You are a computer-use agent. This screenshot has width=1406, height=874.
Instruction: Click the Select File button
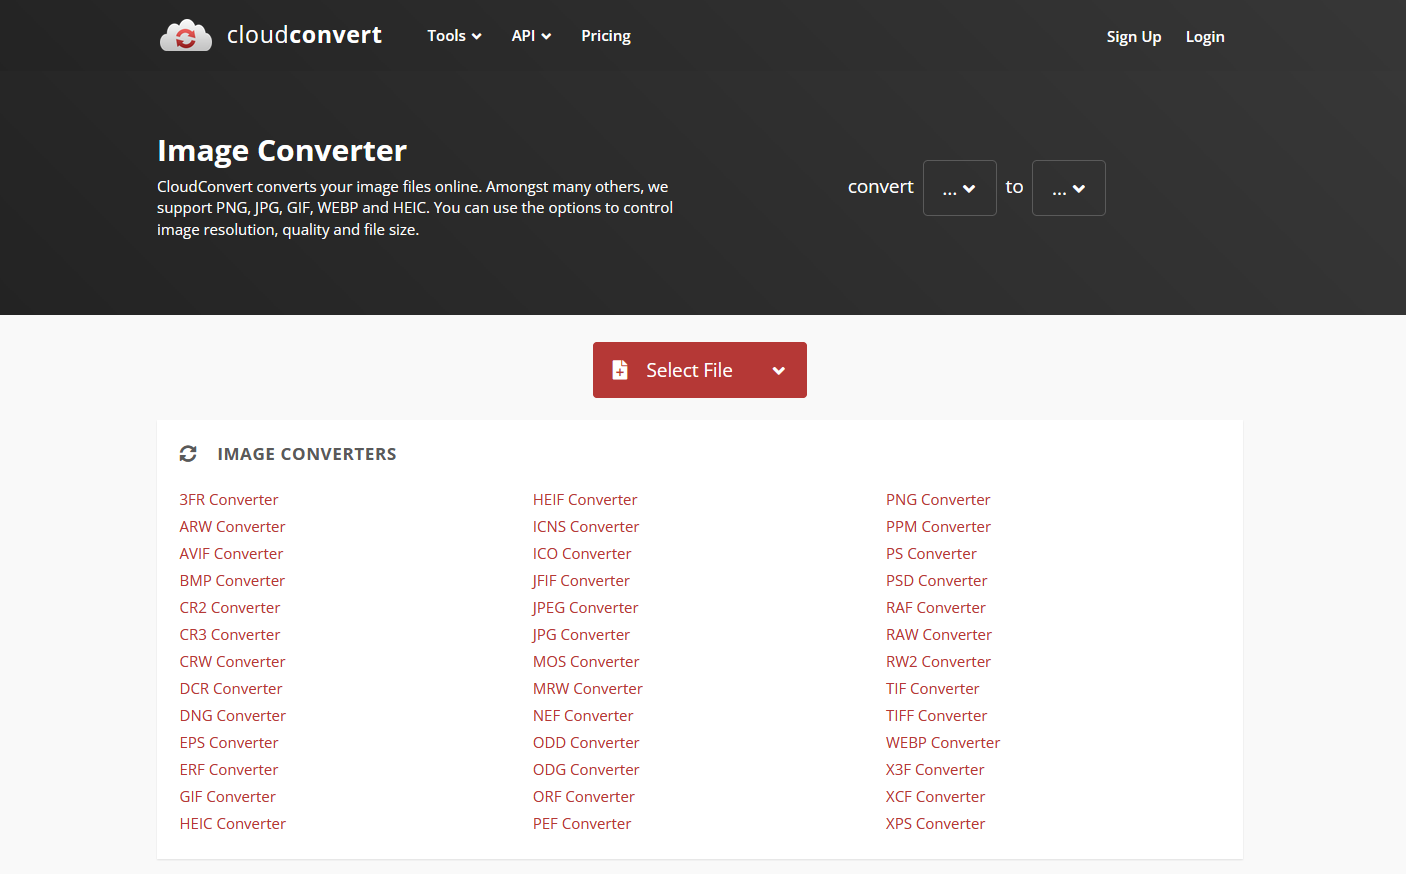click(x=700, y=370)
